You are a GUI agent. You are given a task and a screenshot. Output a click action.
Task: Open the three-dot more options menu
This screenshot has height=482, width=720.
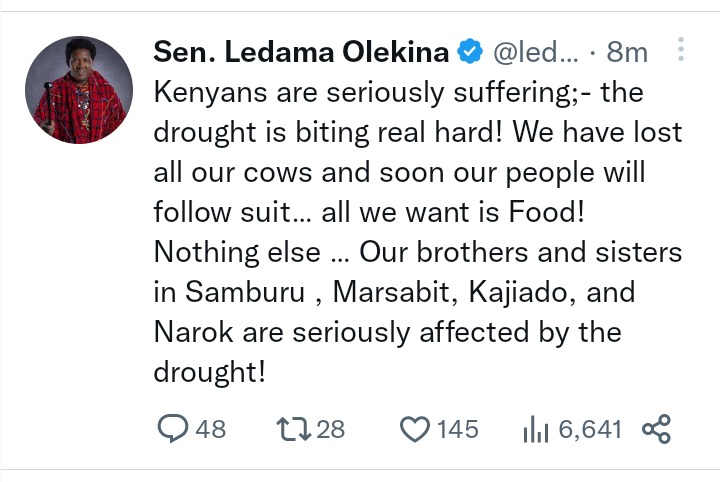click(681, 50)
